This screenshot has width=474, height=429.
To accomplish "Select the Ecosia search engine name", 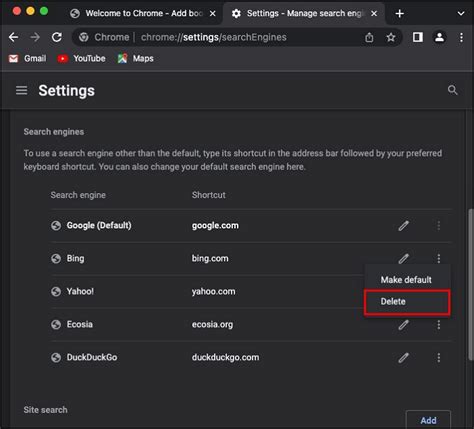I will click(x=80, y=324).
